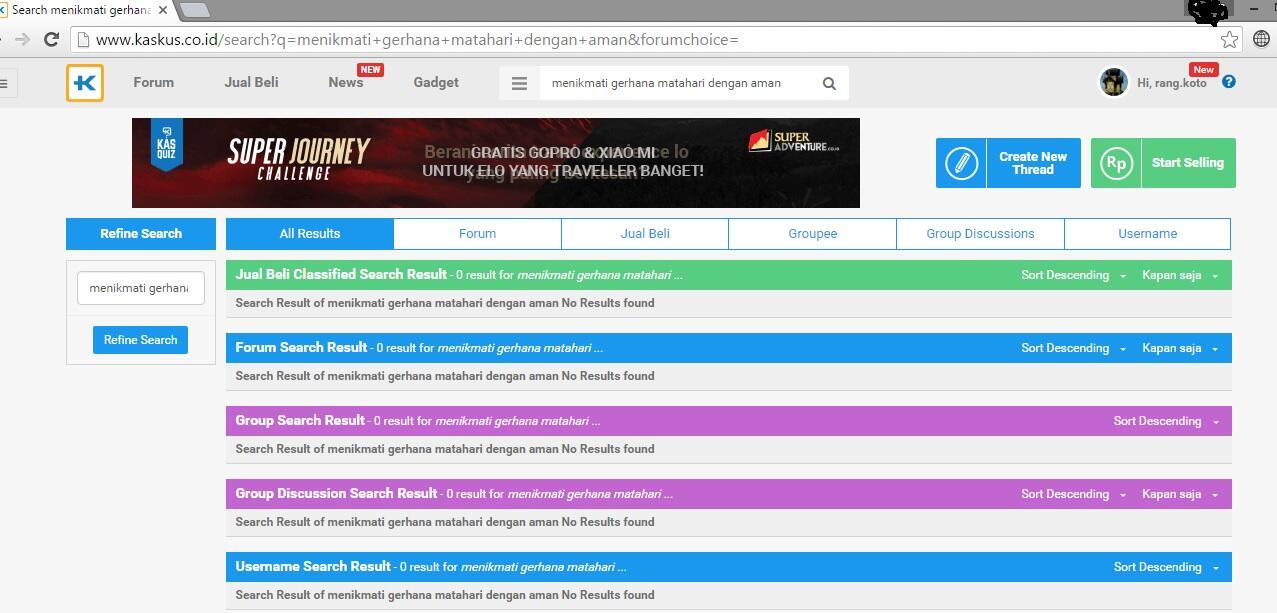Screen dimensions: 1277x613
Task: Open Username Search Sort Descending dropdown
Action: tap(1166, 567)
